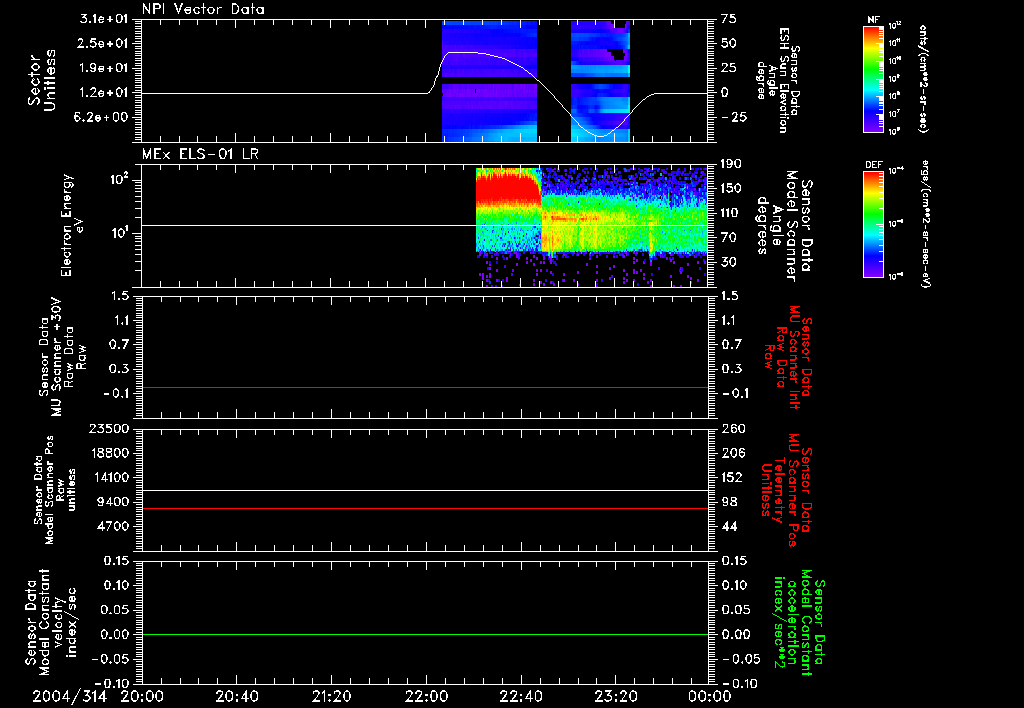Viewport: 1024px width, 708px height.
Task: Select the 'Sector Unitless' axis label
Action: tap(42, 80)
